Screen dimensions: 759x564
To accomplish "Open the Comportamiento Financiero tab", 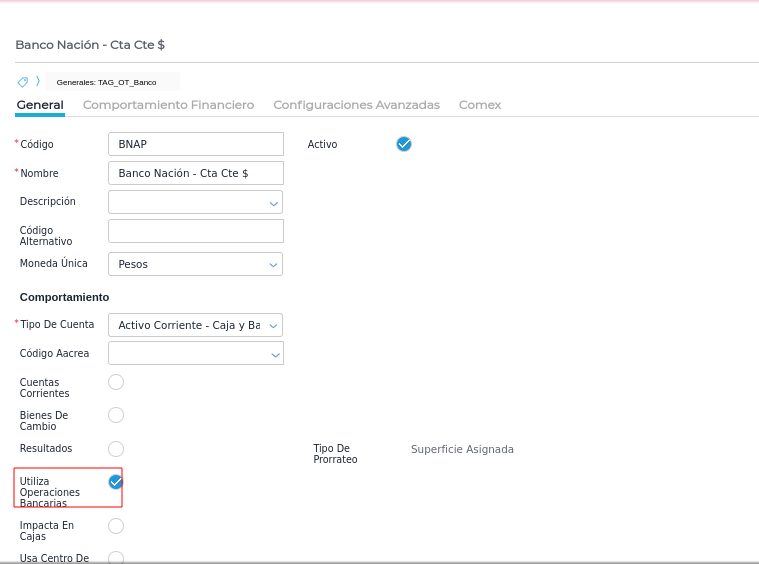I will coord(168,105).
